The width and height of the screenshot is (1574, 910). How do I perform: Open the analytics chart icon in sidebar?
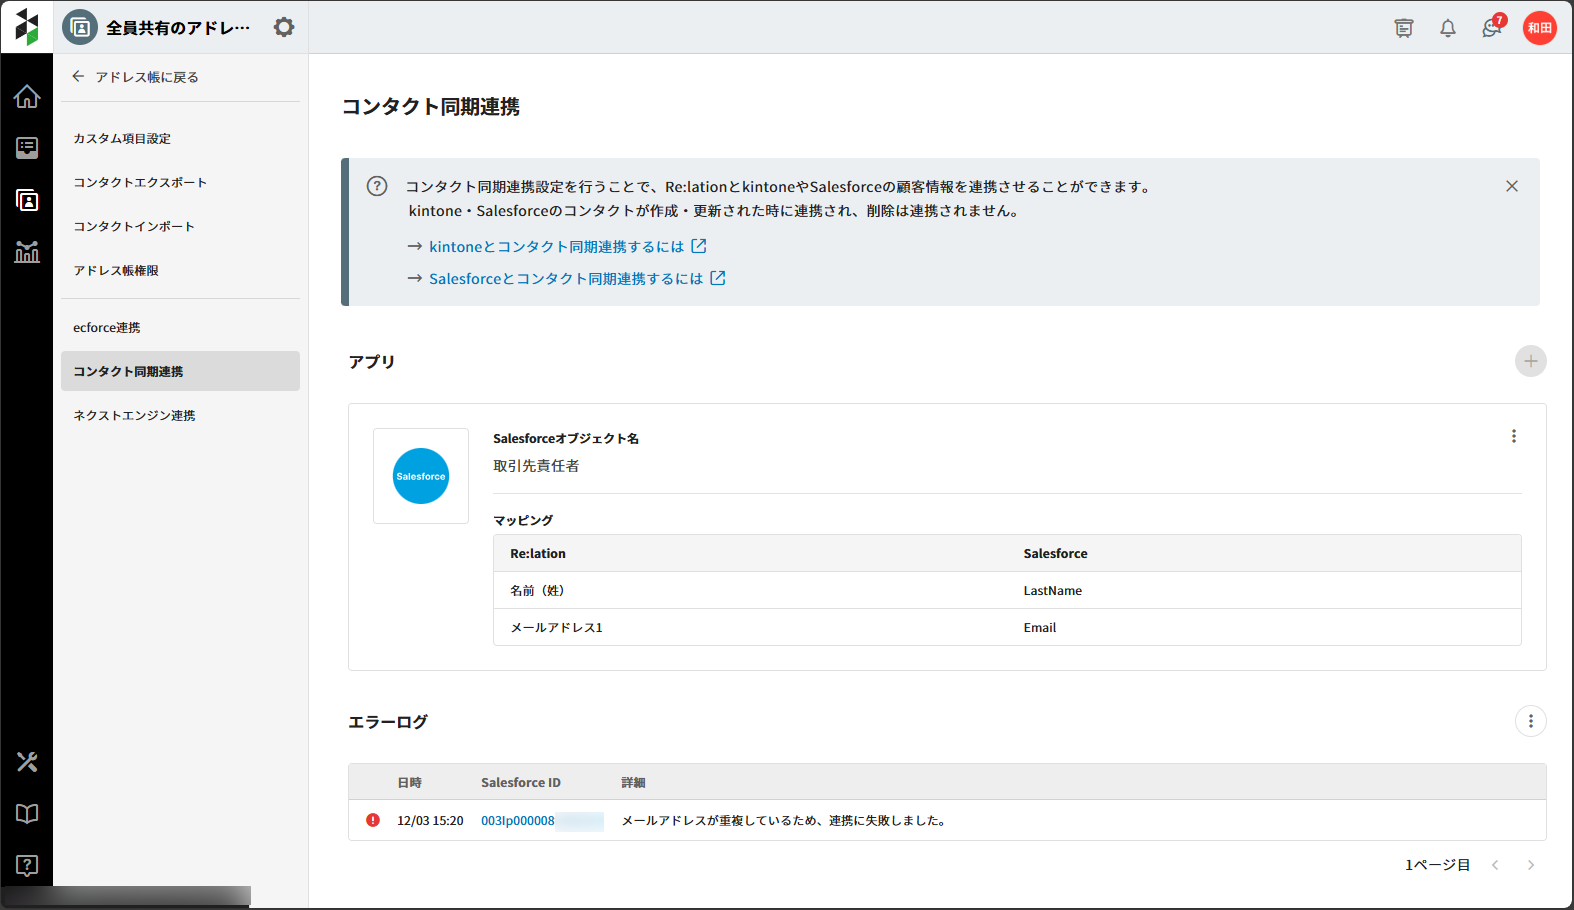tap(27, 252)
